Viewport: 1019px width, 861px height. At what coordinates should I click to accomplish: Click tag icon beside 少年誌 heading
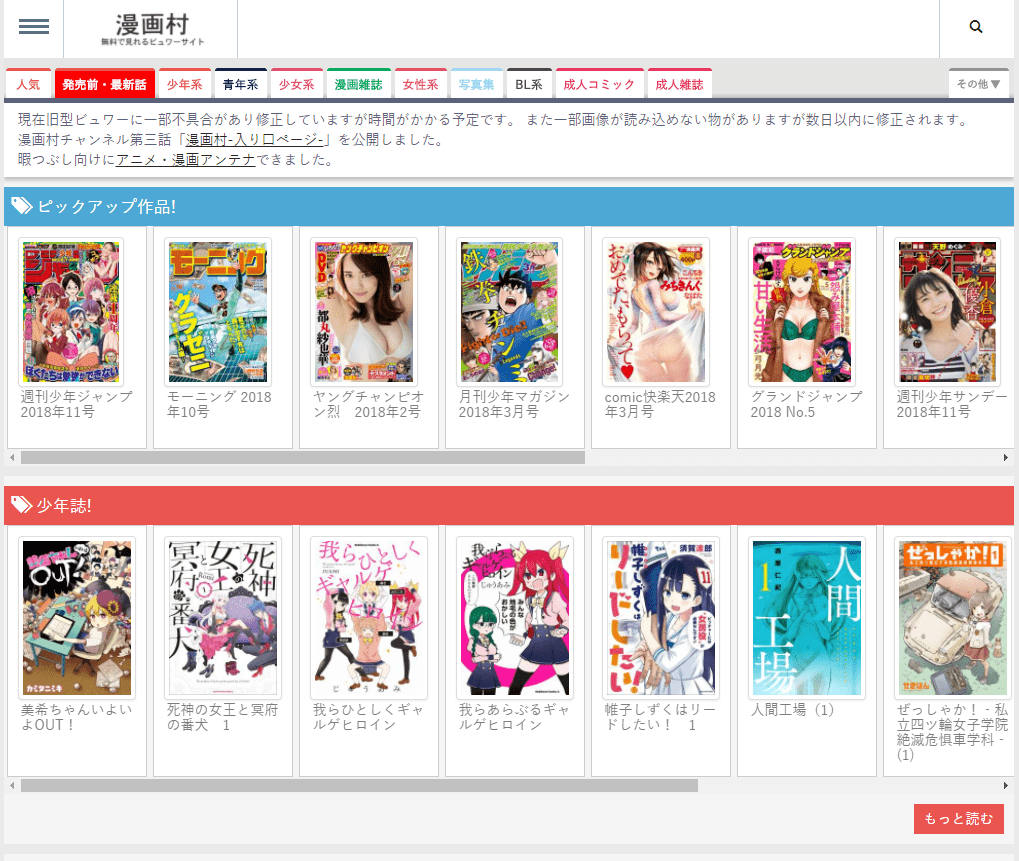[x=21, y=505]
